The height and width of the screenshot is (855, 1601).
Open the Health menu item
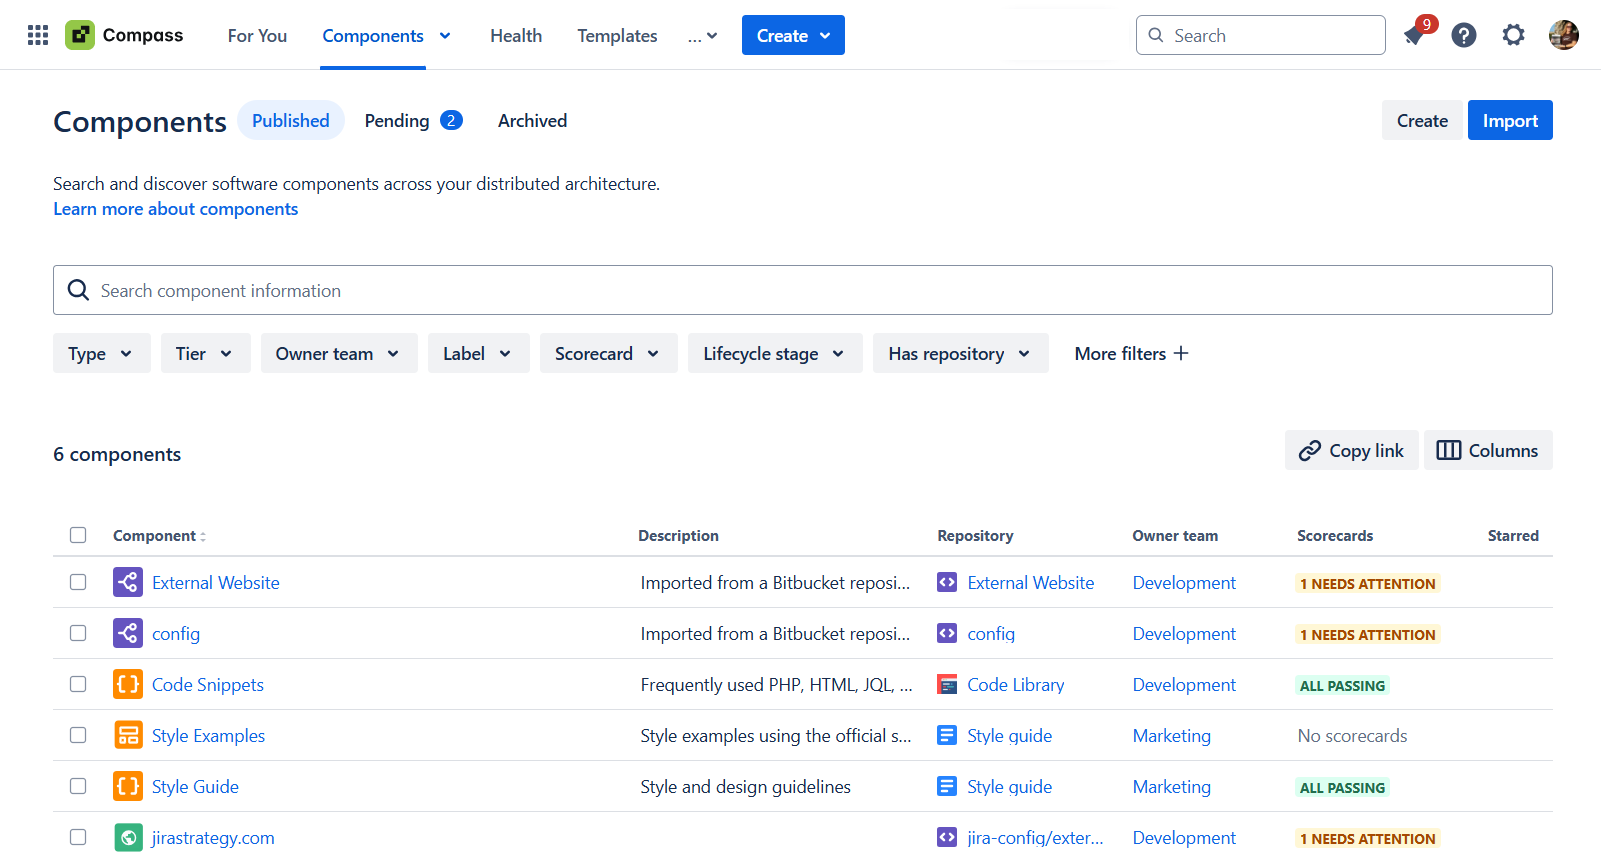coord(516,36)
